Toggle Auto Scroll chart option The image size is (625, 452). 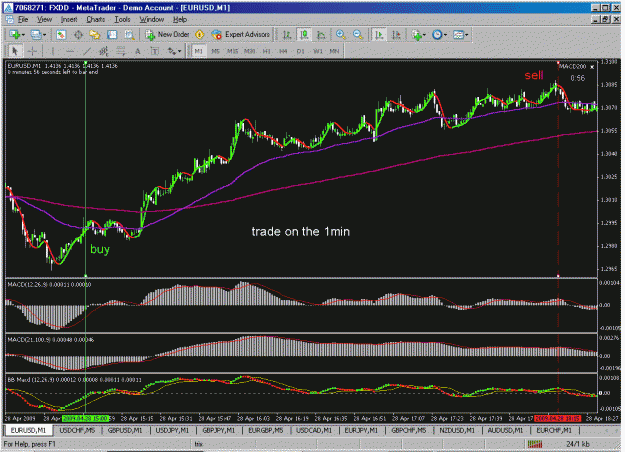pyautogui.click(x=379, y=35)
